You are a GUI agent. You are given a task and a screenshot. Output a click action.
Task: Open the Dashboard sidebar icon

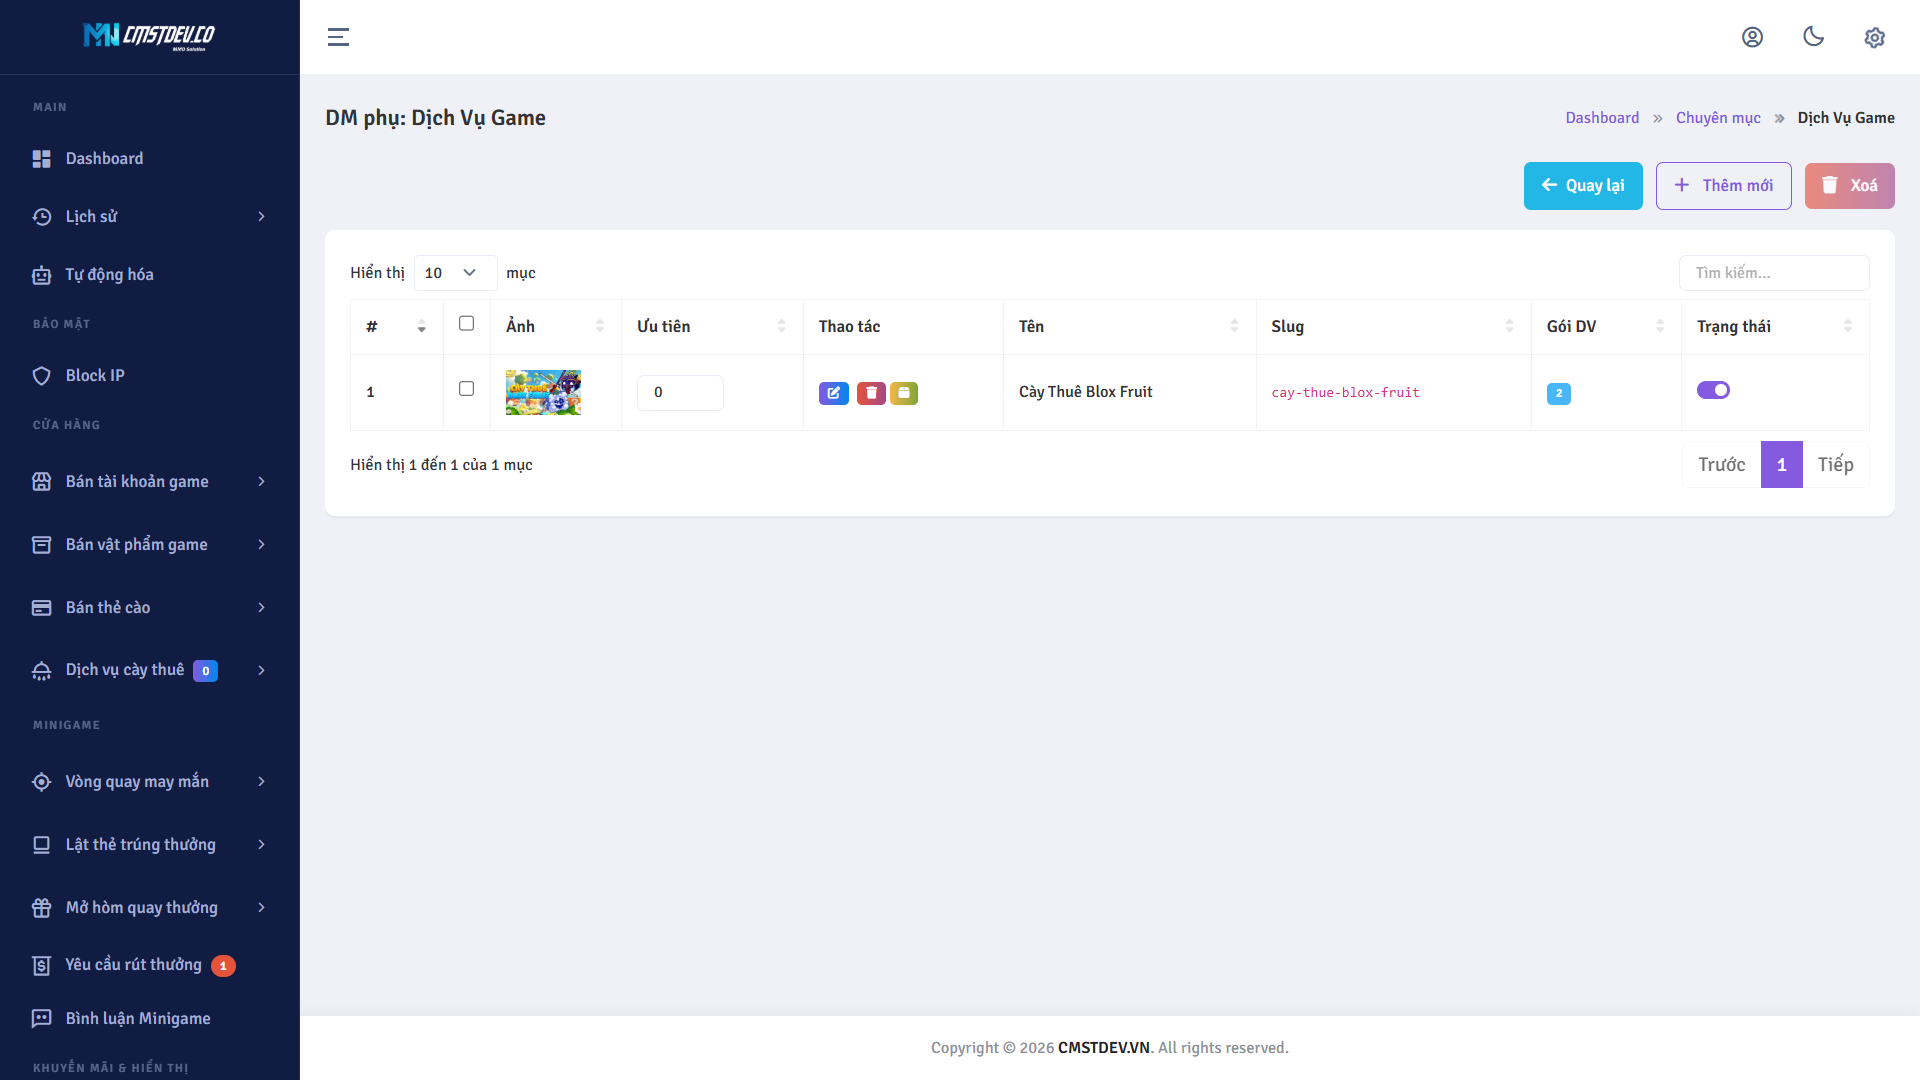pos(41,158)
